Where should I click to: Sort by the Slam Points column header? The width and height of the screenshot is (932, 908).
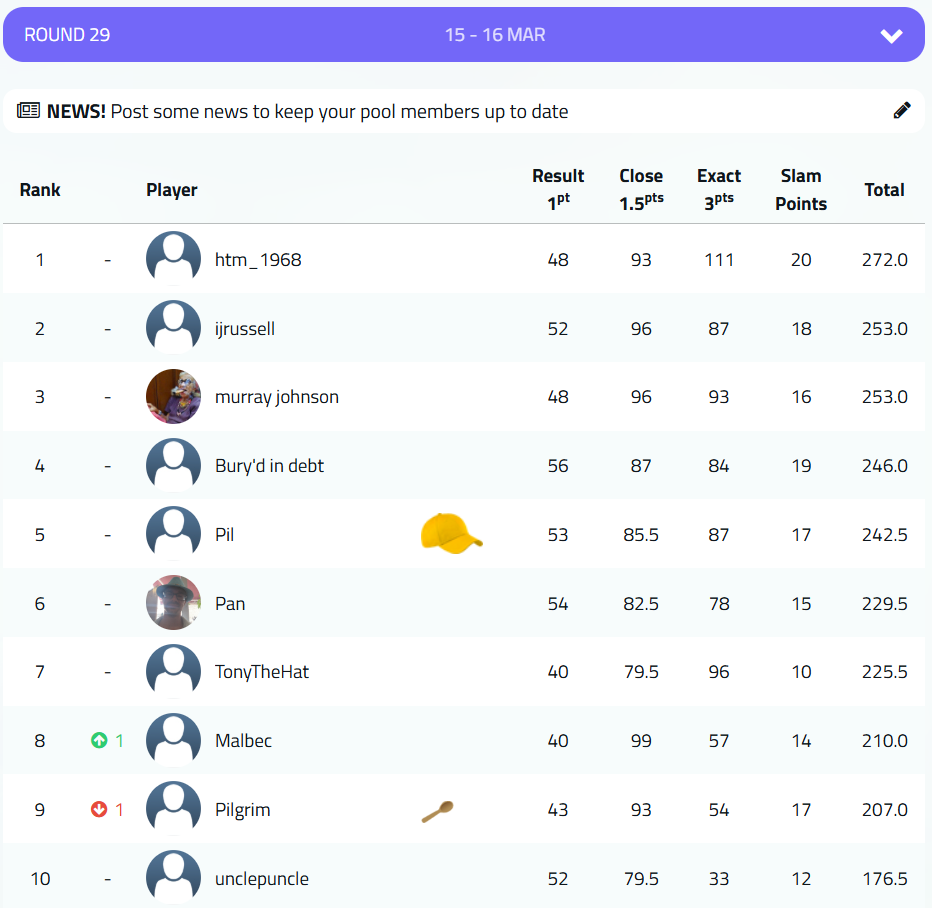point(801,190)
